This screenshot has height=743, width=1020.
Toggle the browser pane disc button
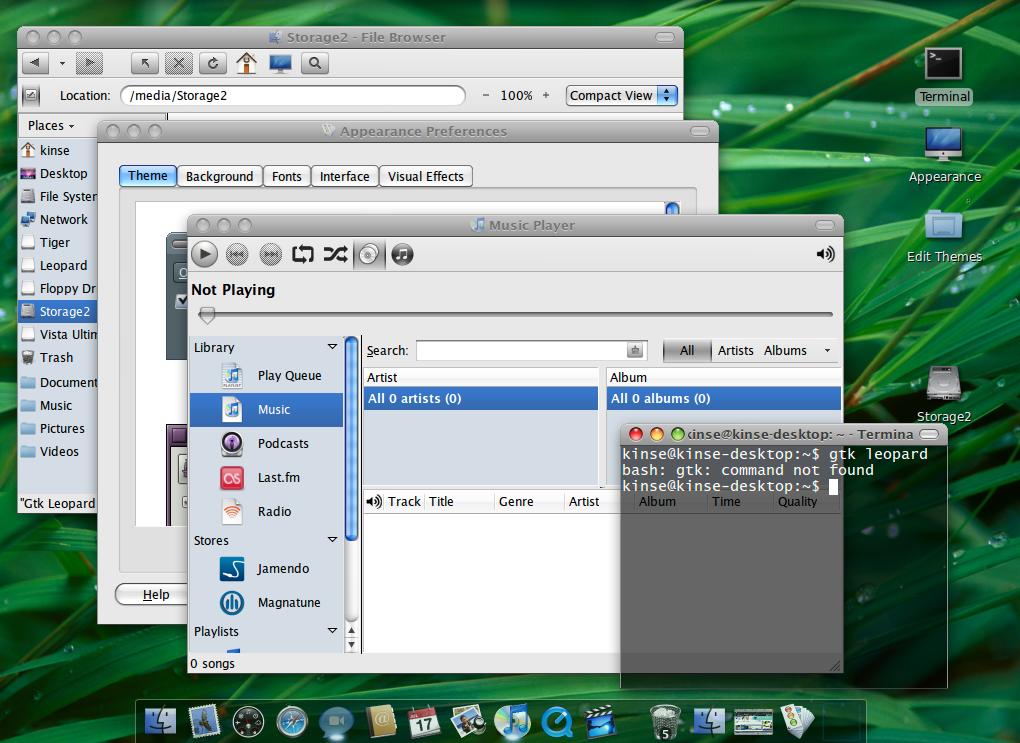point(369,254)
